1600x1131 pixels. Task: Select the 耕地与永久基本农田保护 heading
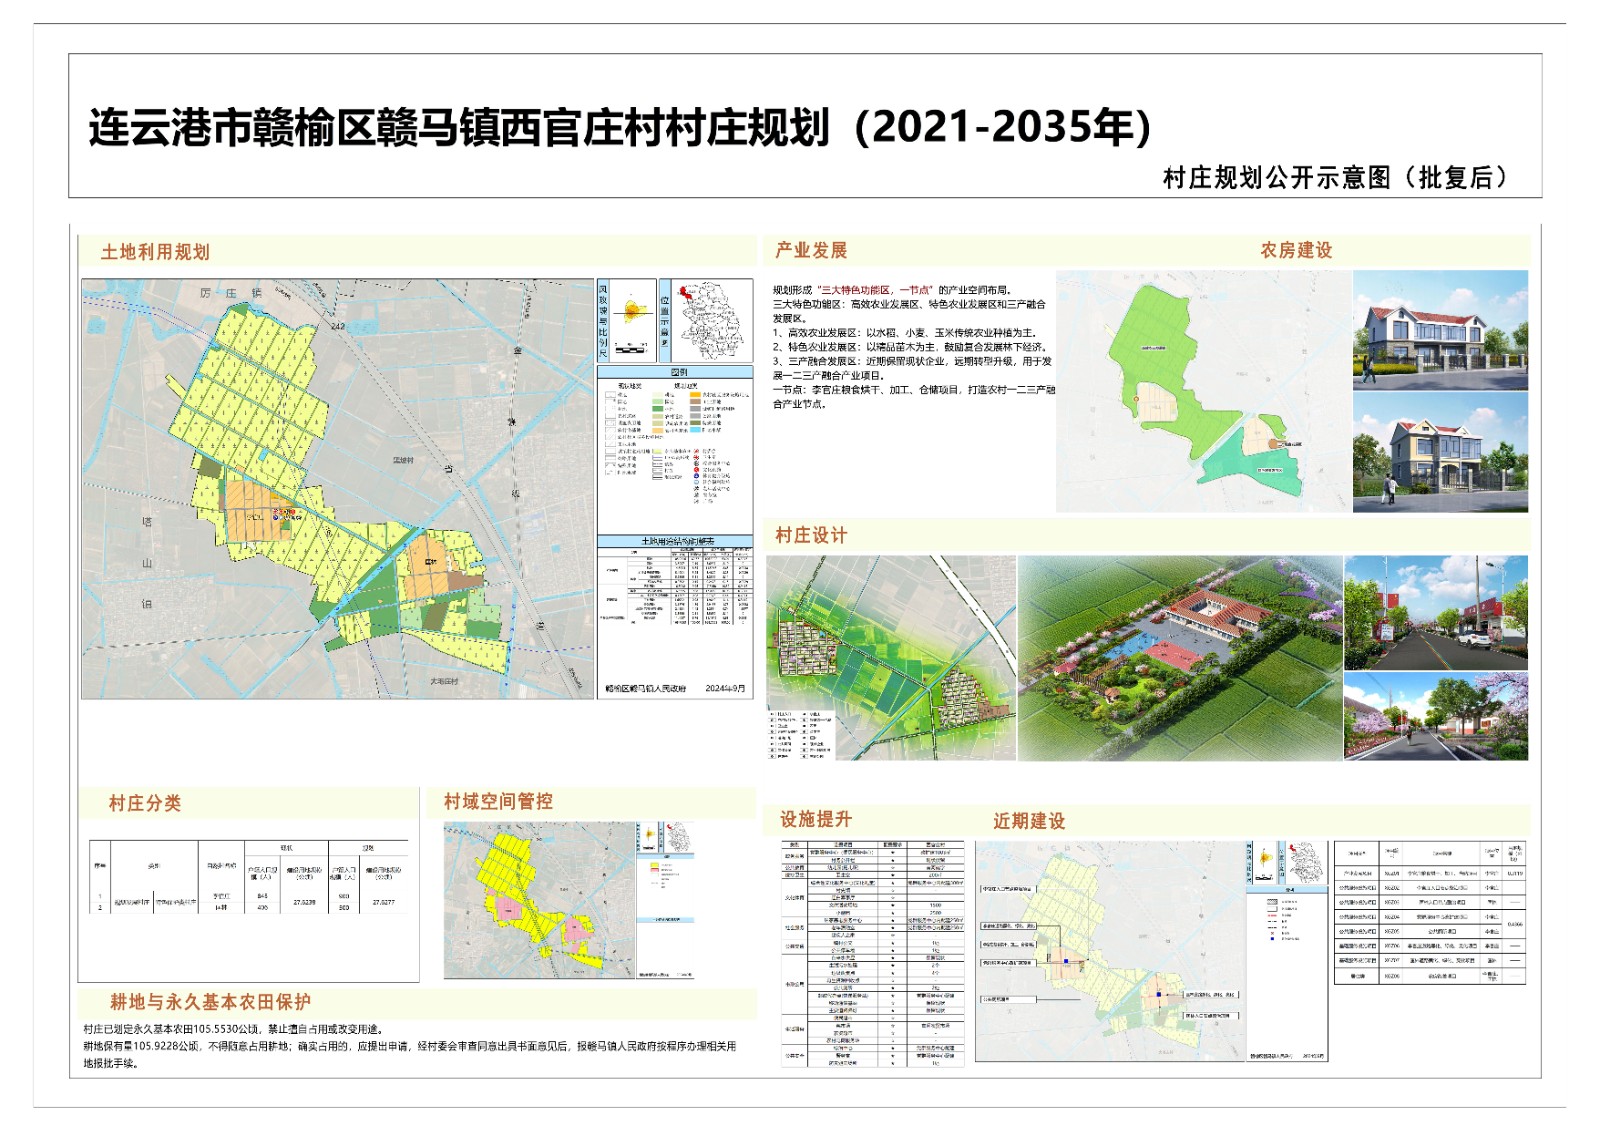(211, 1002)
